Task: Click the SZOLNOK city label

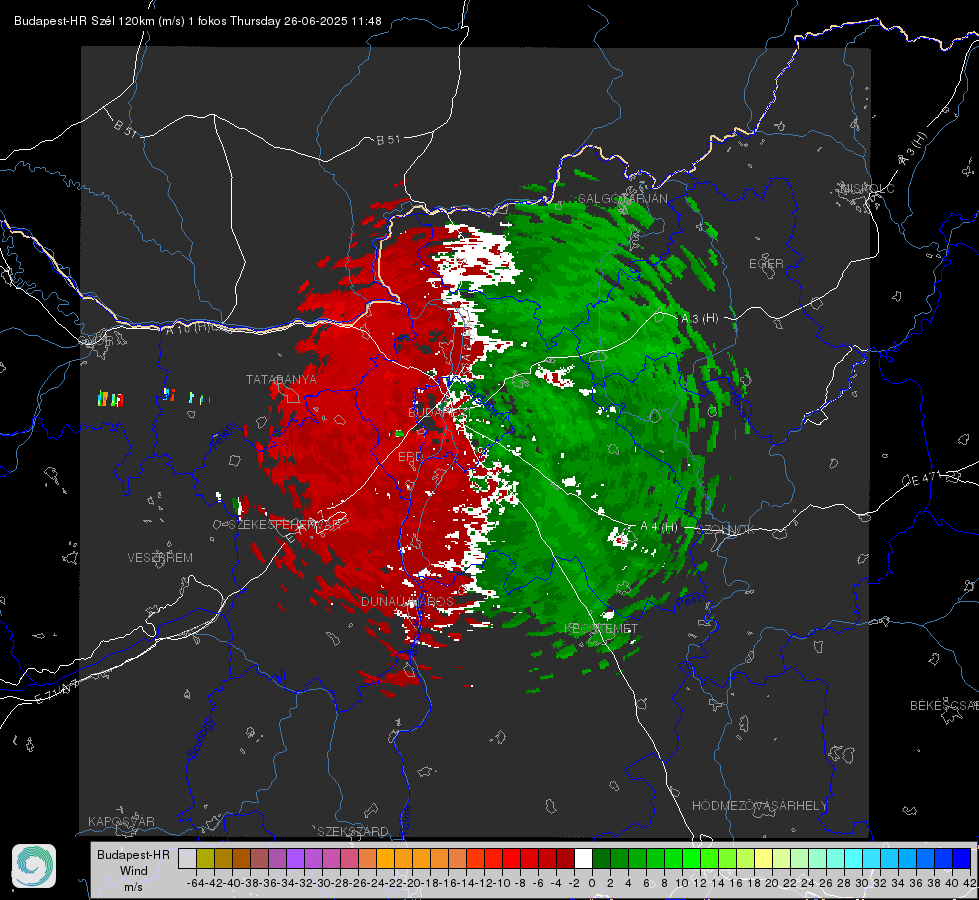Action: 726,530
